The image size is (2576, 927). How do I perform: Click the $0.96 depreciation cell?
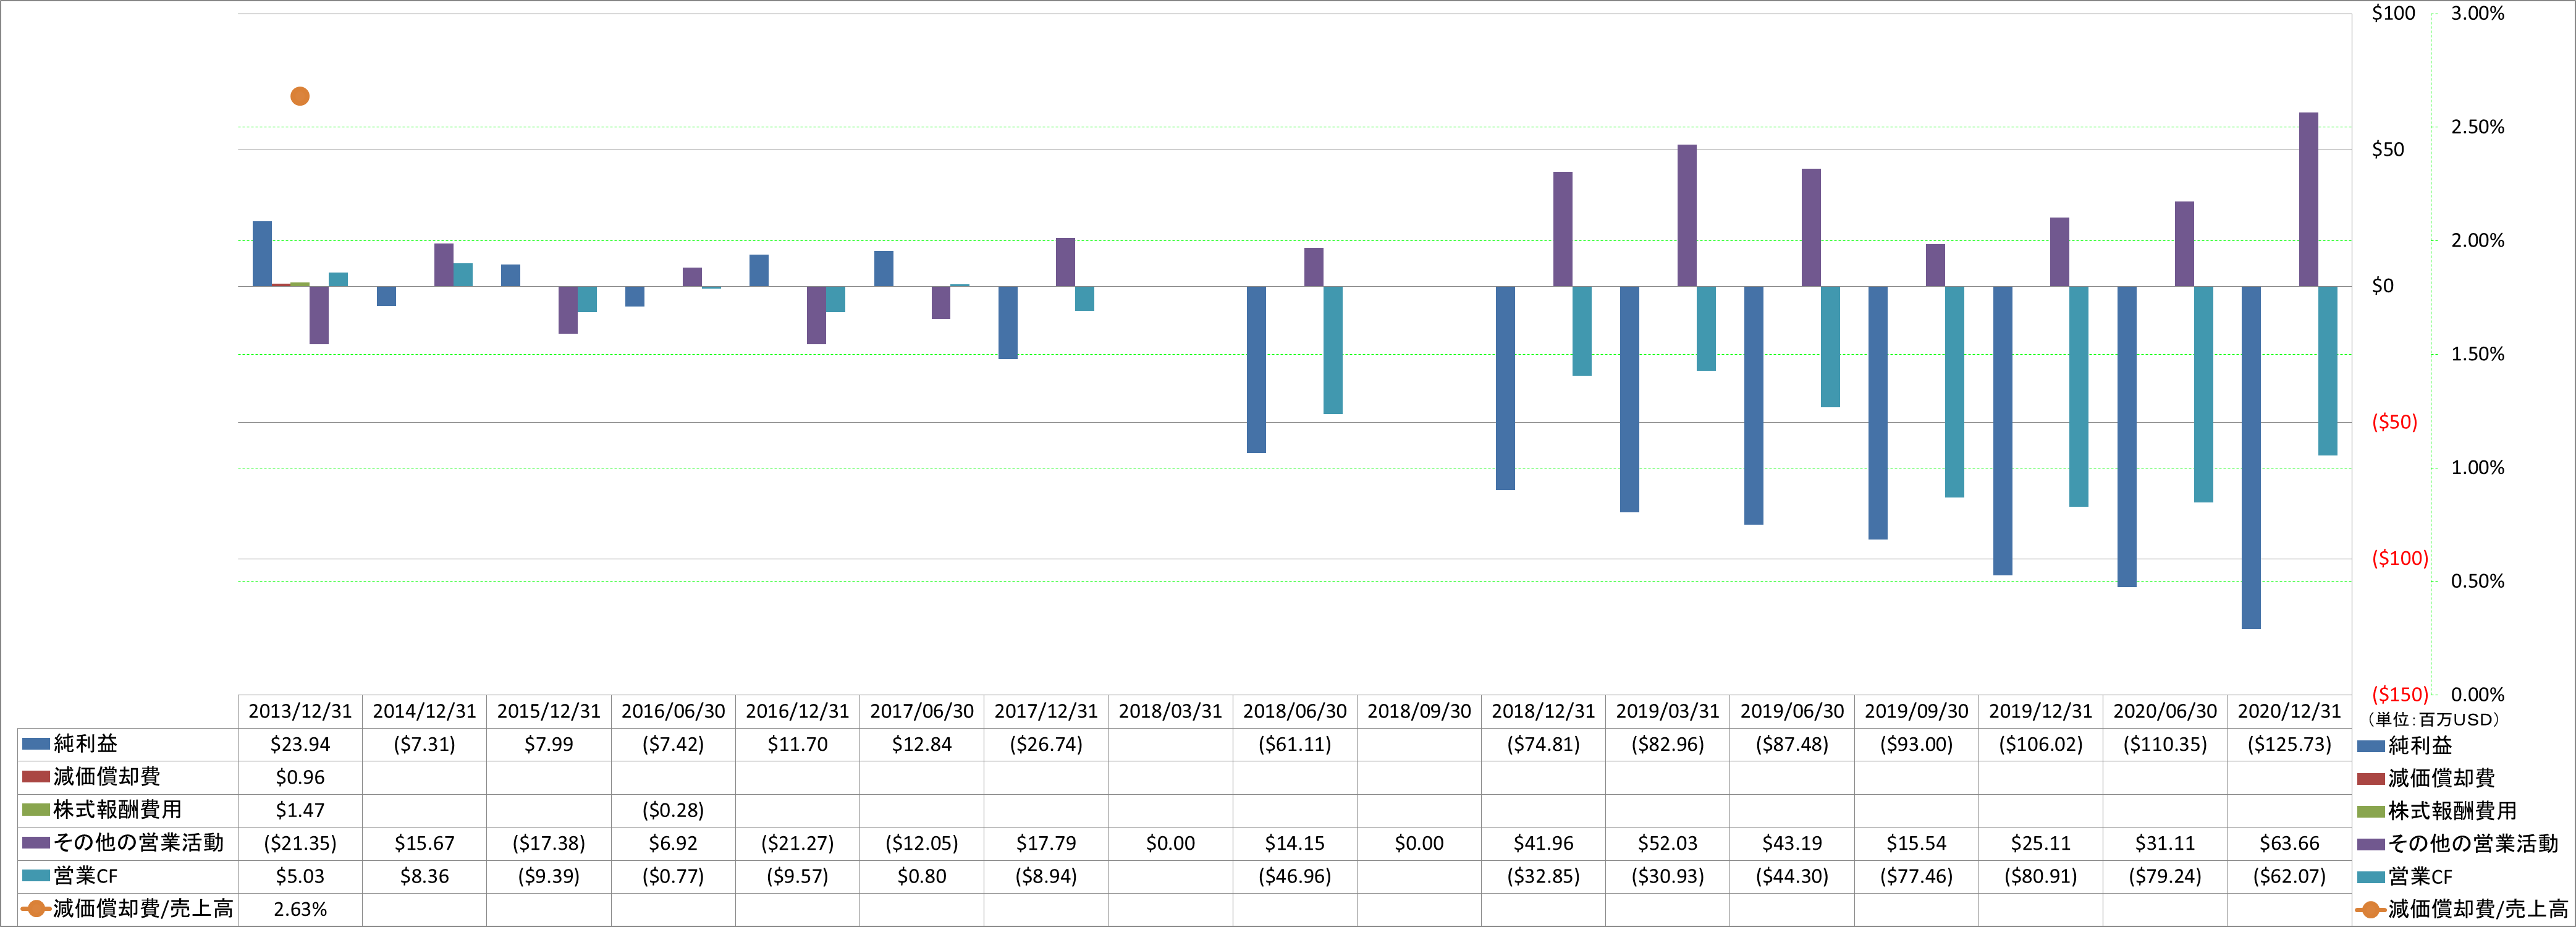click(x=300, y=777)
